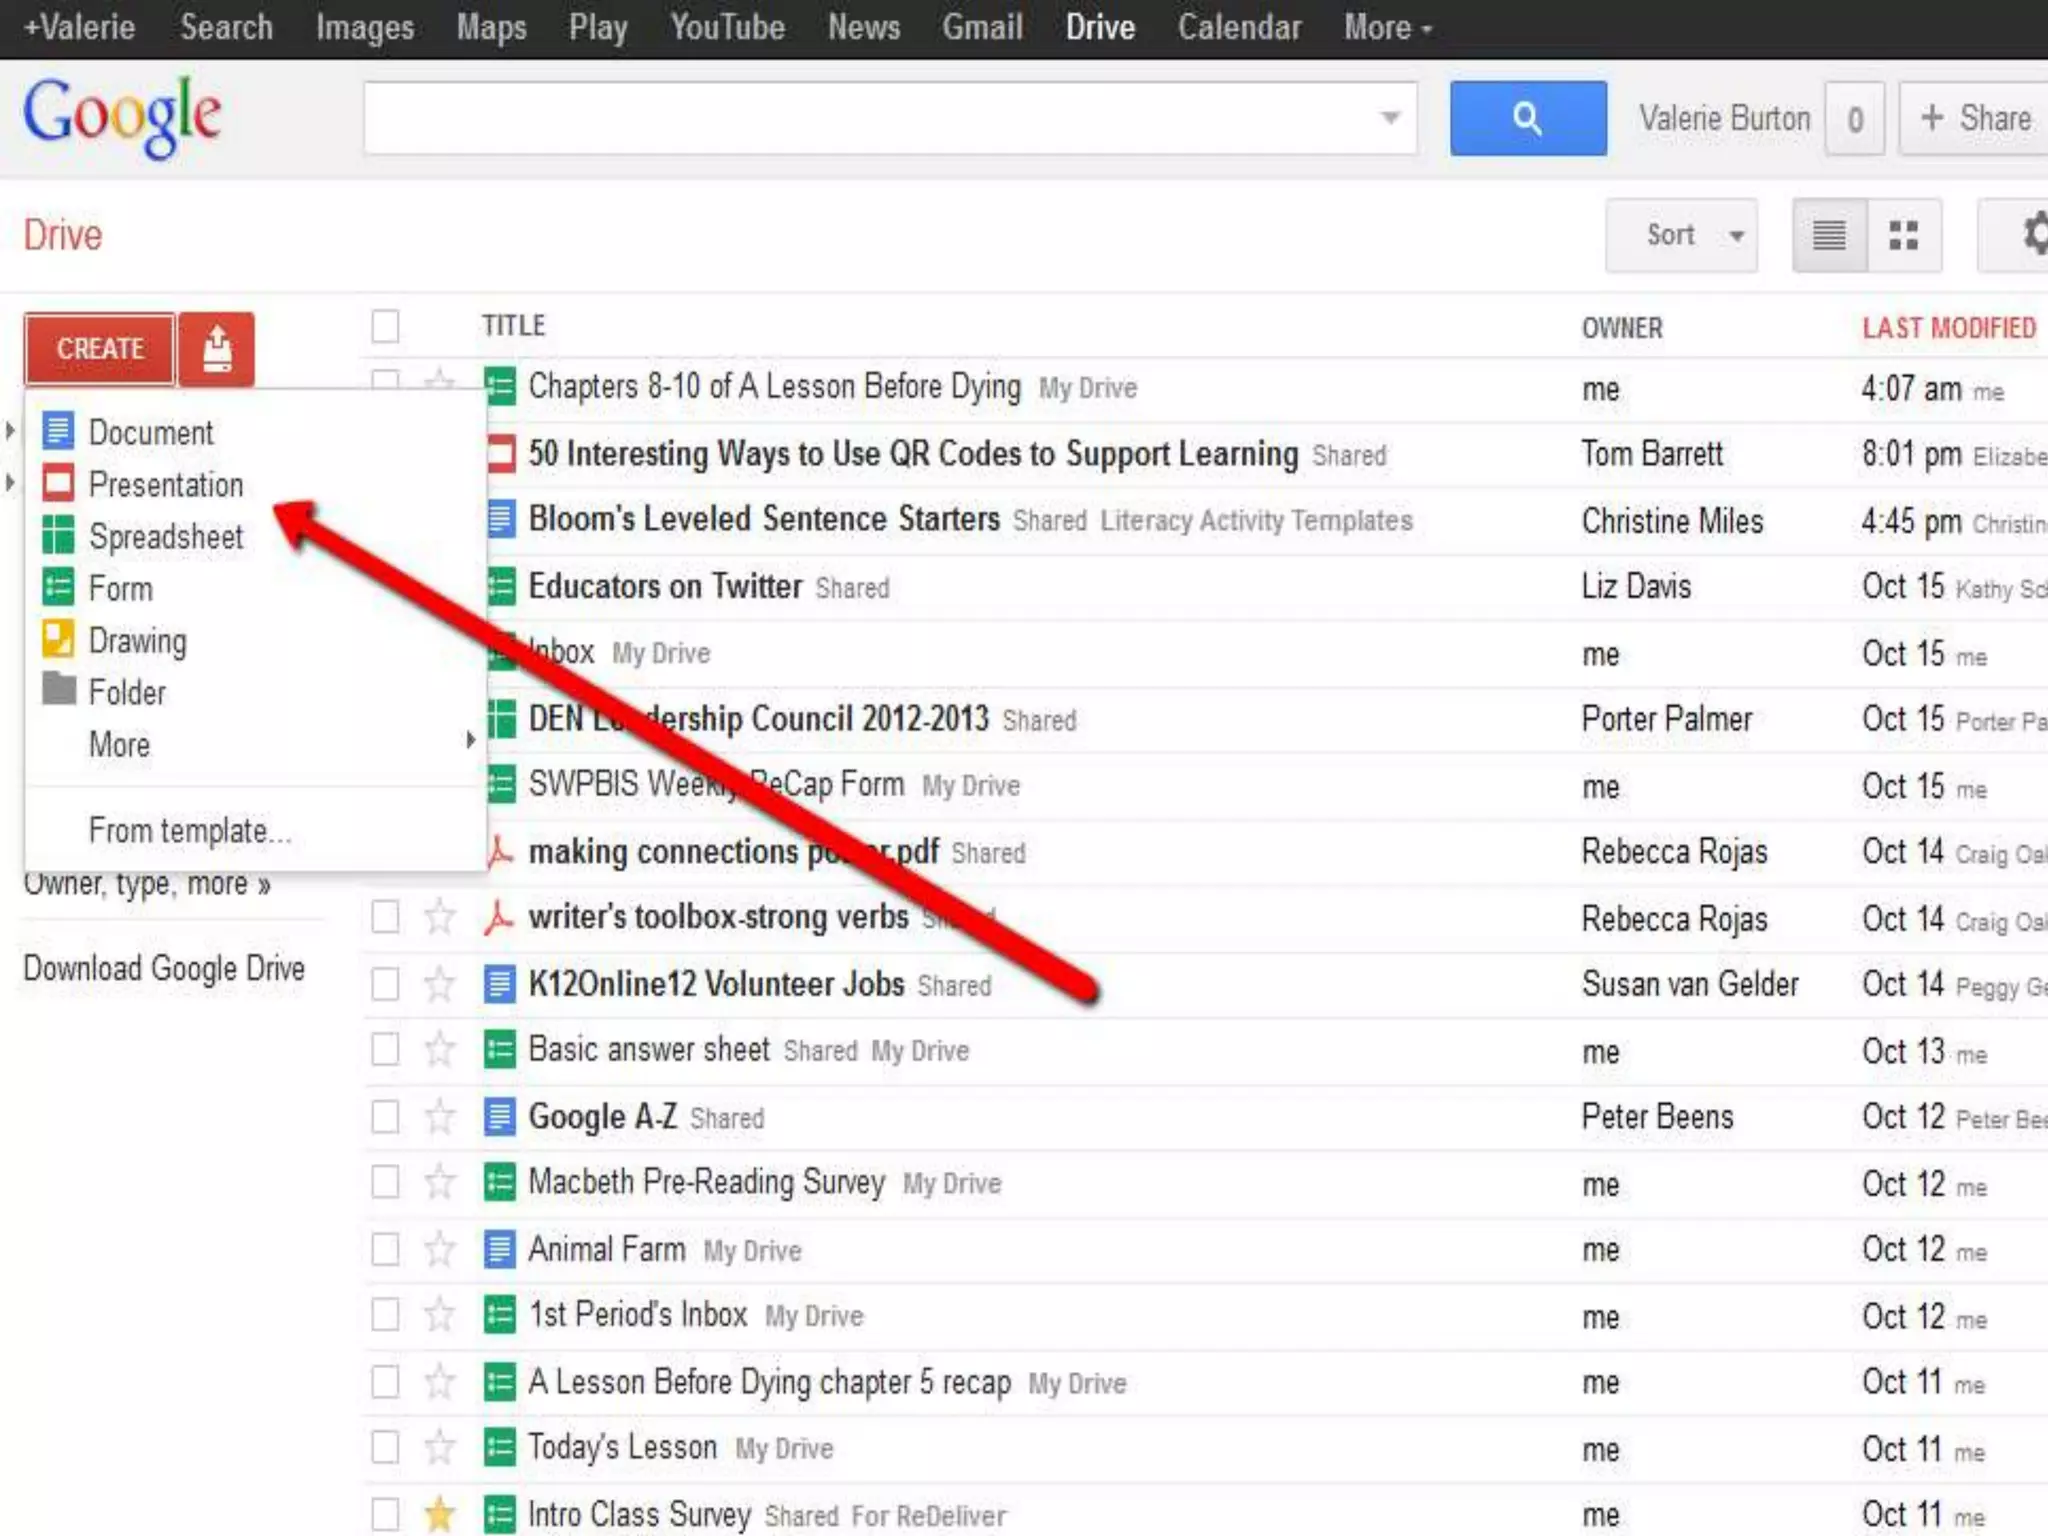Click the notifications count box
Viewport: 2048px width, 1536px height.
1855,119
